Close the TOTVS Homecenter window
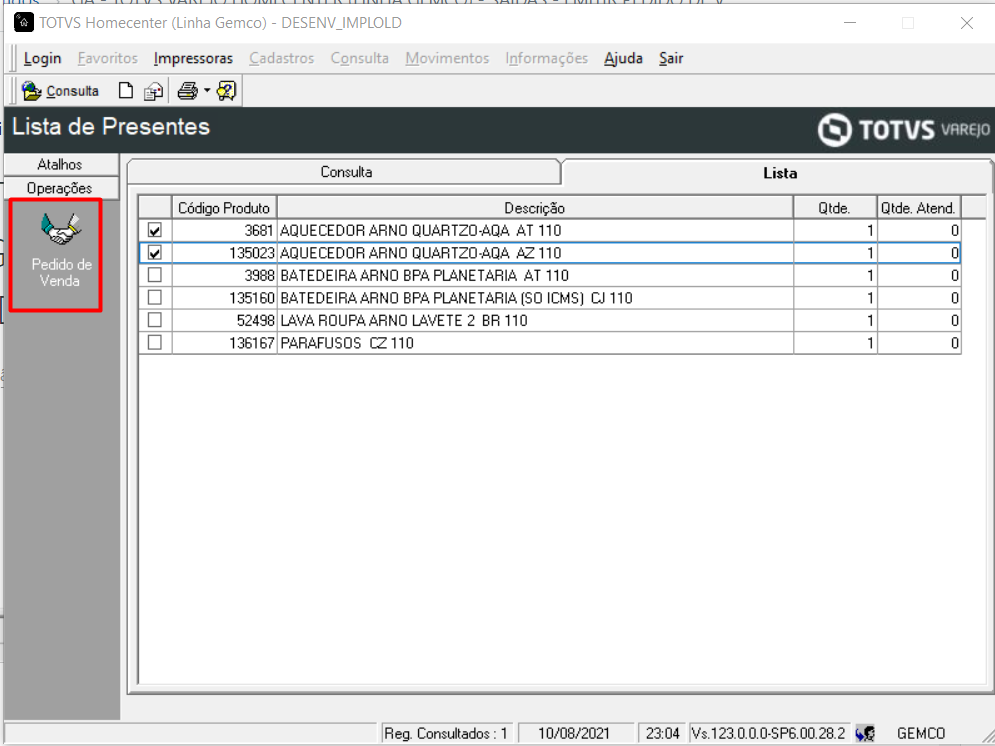This screenshot has width=995, height=746. 966,23
